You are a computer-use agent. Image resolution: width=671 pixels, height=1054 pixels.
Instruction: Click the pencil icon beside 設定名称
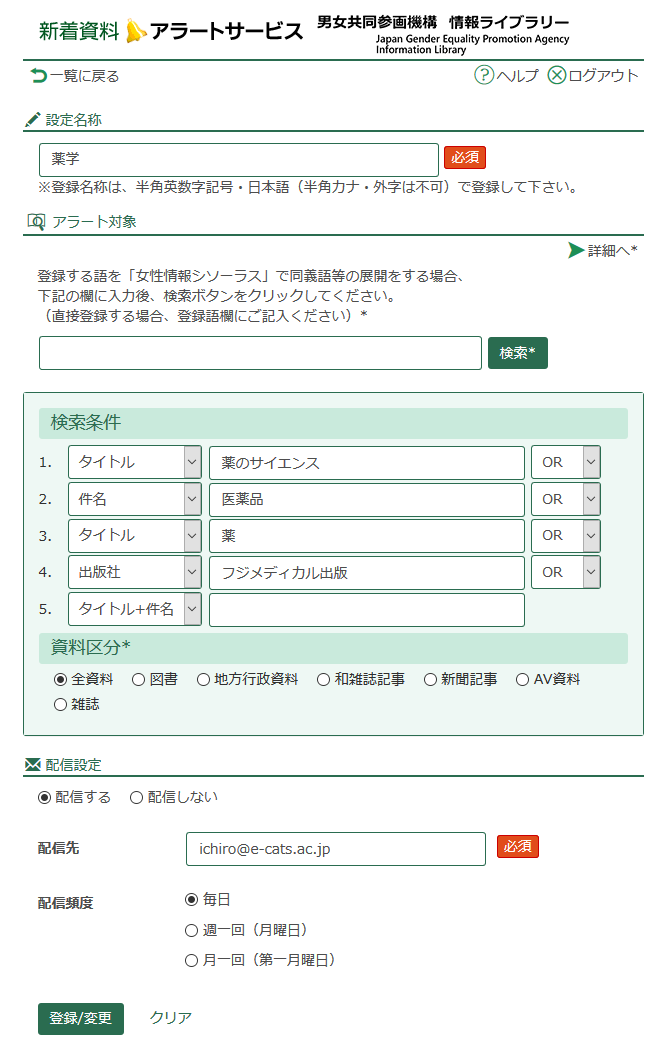click(33, 120)
